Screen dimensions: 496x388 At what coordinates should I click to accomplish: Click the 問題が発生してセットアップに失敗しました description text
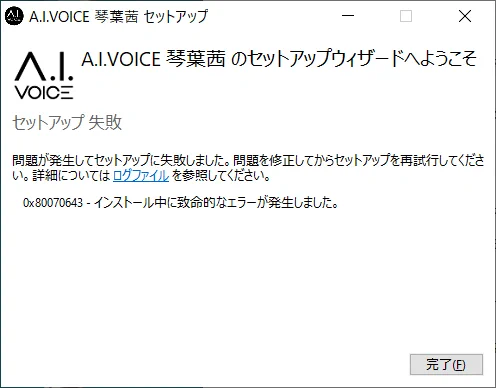point(248,168)
